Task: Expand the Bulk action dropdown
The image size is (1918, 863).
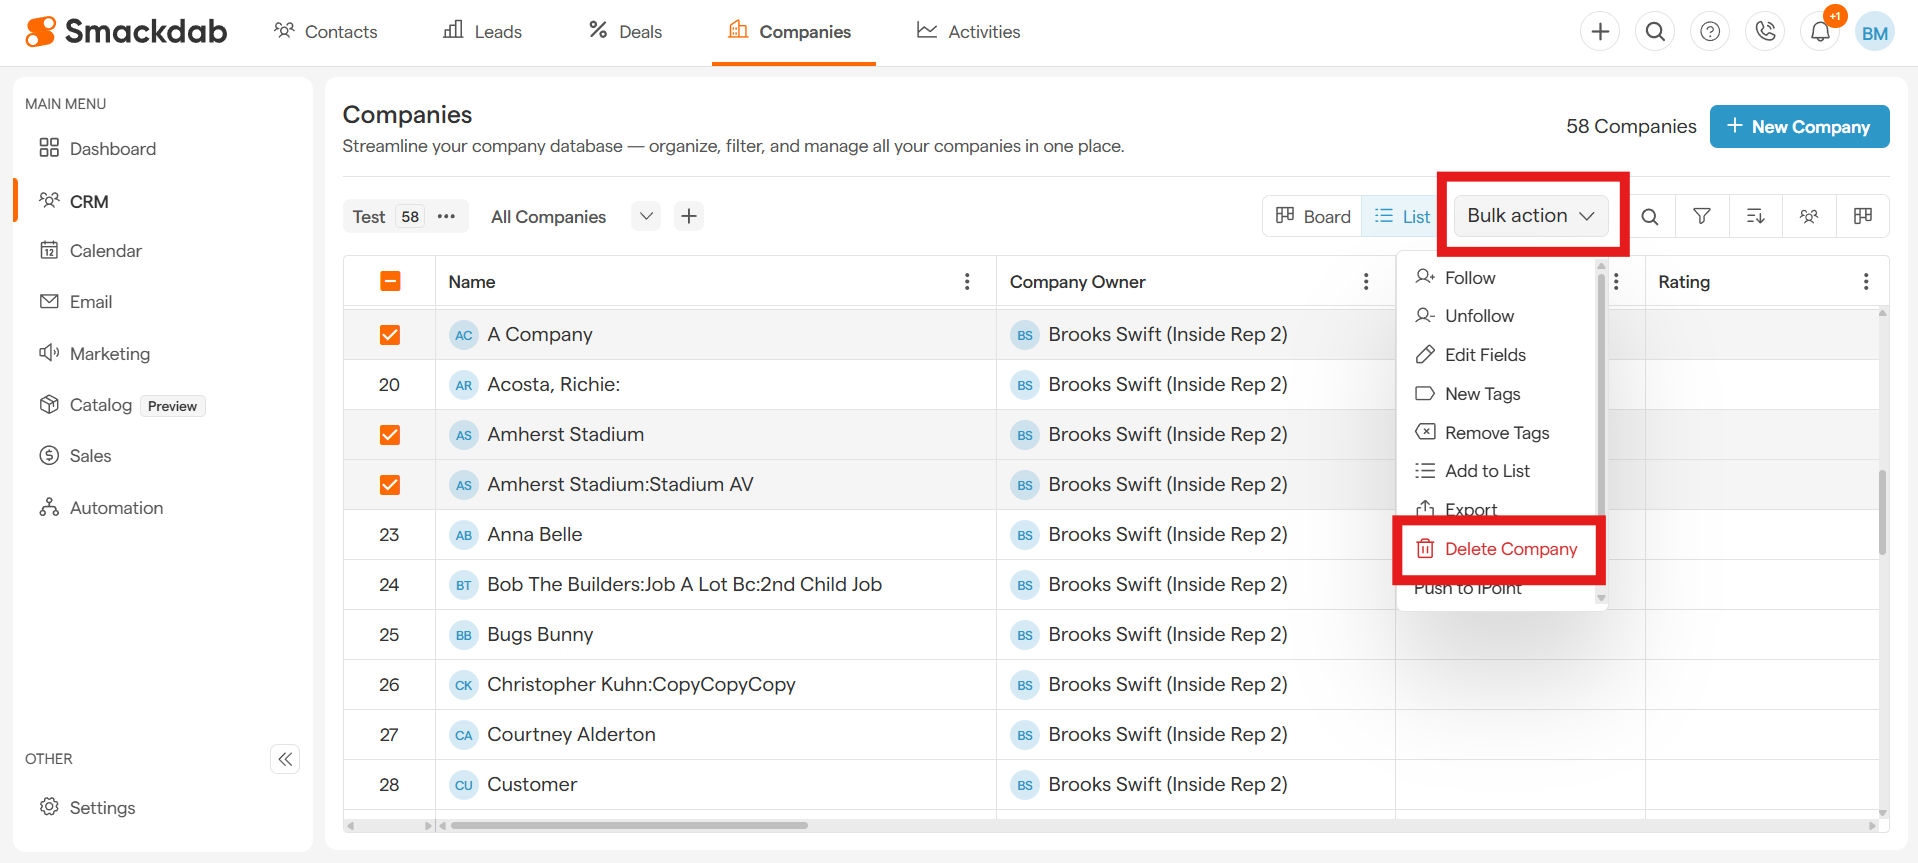Action: click(1530, 216)
